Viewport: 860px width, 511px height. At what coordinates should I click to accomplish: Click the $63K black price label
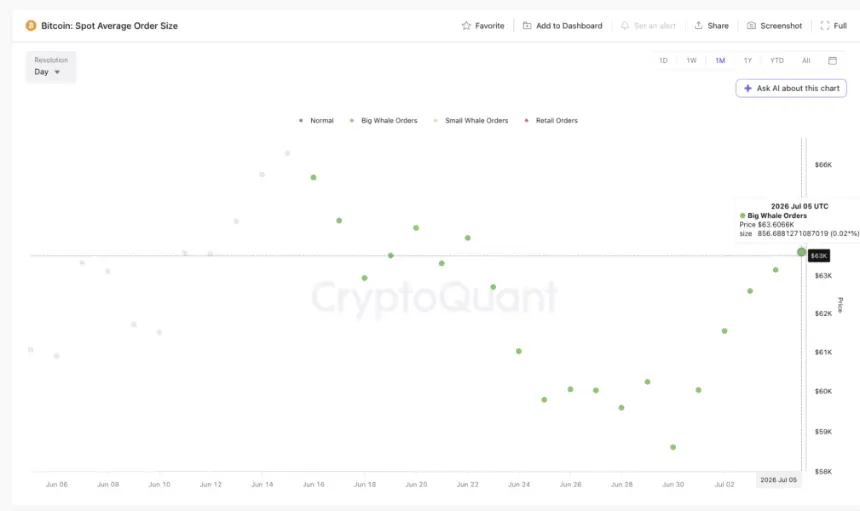(x=819, y=256)
